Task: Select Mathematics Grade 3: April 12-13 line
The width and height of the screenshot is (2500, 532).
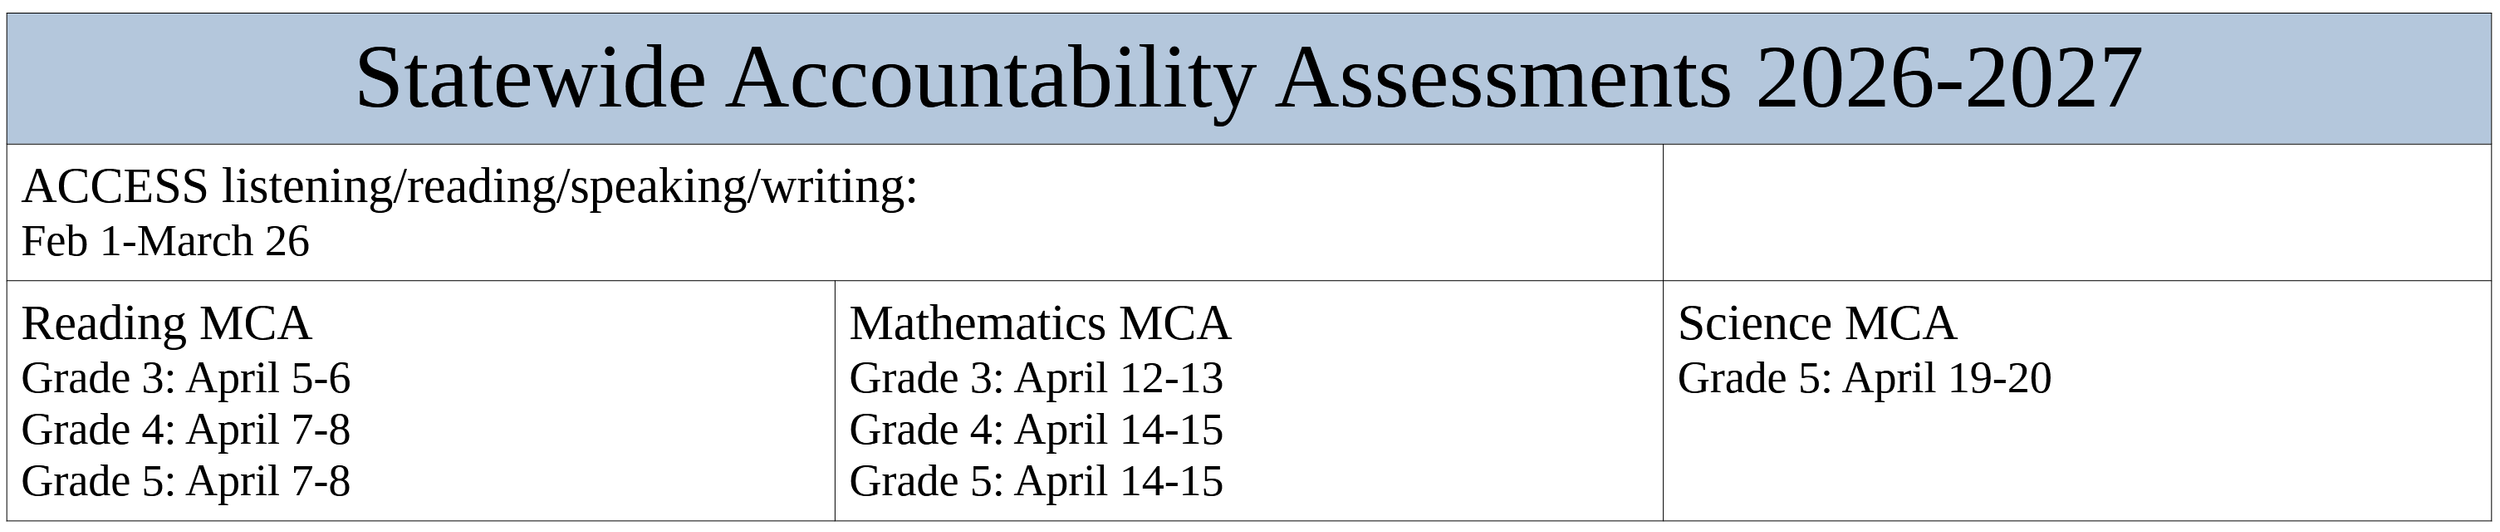Action: 1036,379
